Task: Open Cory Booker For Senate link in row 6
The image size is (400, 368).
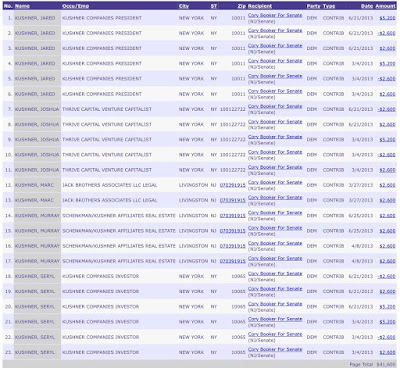Action: point(275,91)
